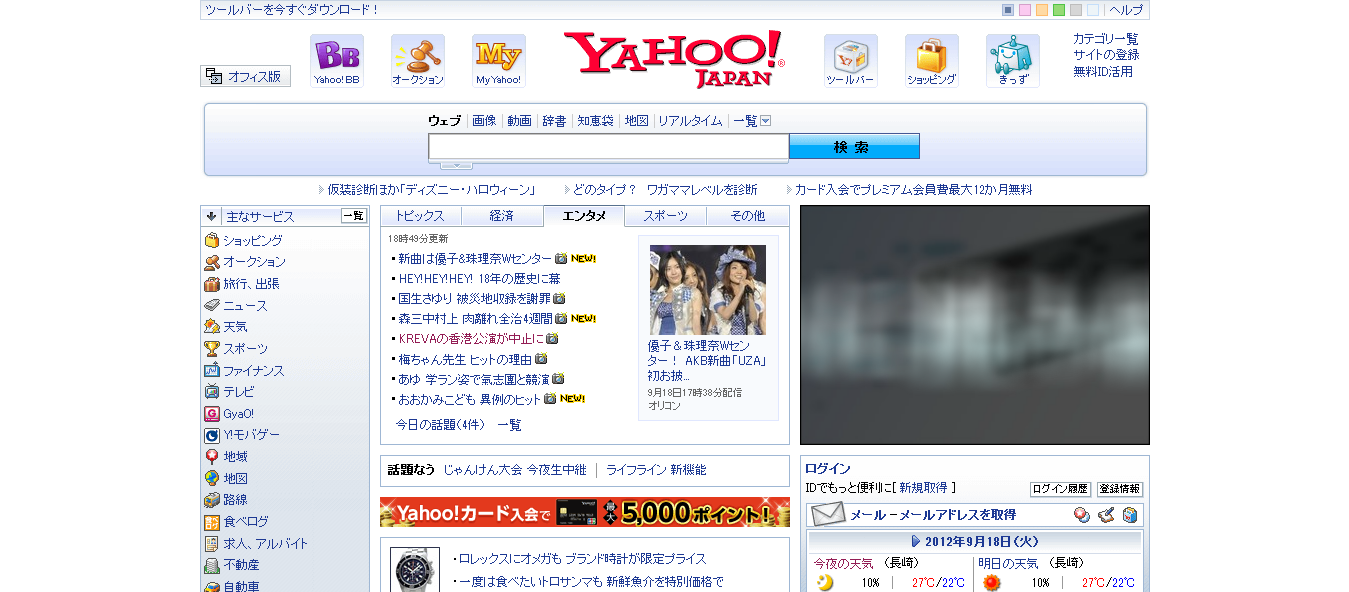Open the AKB48 news photo thumbnail
The width and height of the screenshot is (1349, 592).
708,290
